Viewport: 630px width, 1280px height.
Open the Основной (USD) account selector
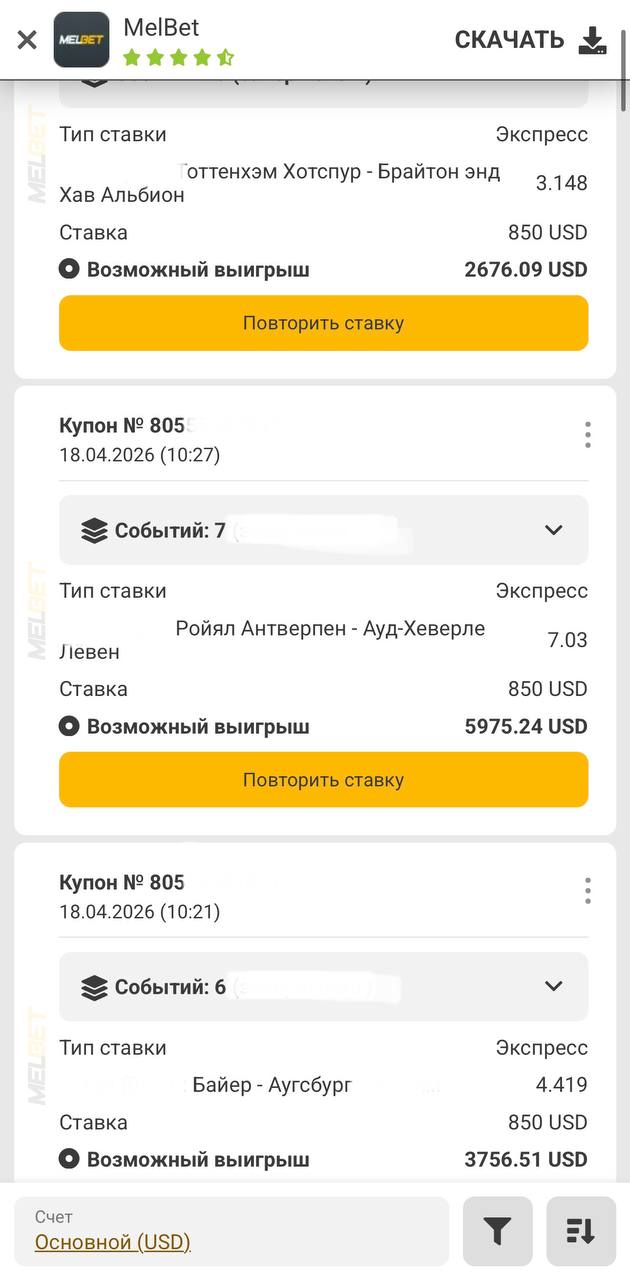(112, 1242)
